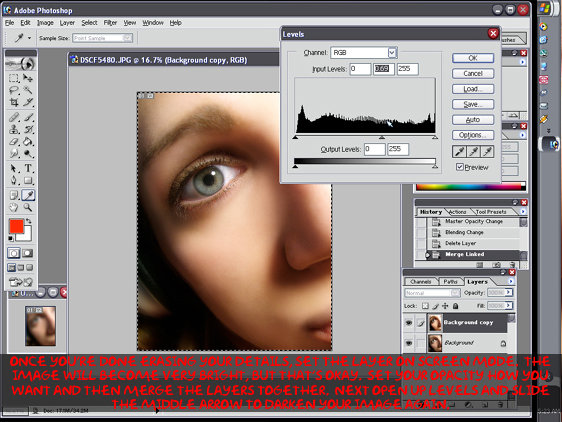Select the Eraser tool

14,141
